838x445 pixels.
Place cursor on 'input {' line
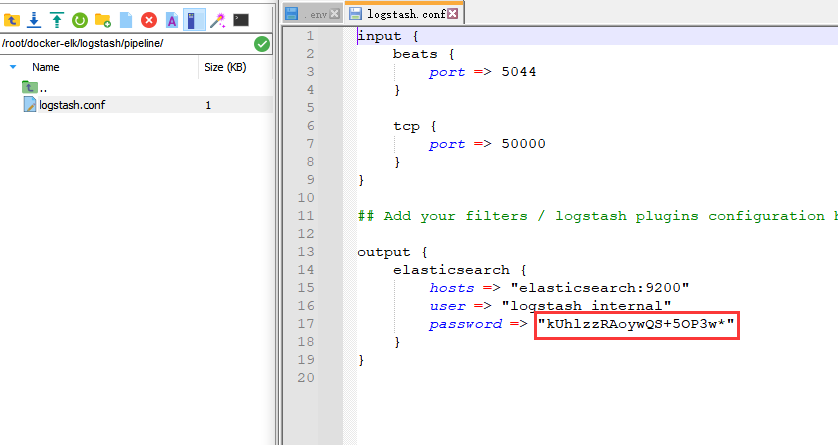tap(388, 36)
